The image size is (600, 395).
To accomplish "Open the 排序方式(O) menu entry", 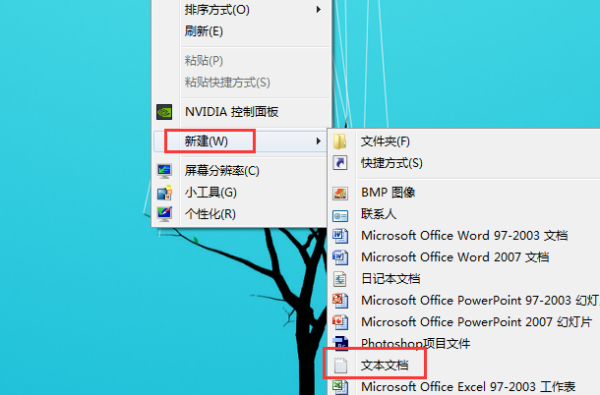I will click(217, 10).
